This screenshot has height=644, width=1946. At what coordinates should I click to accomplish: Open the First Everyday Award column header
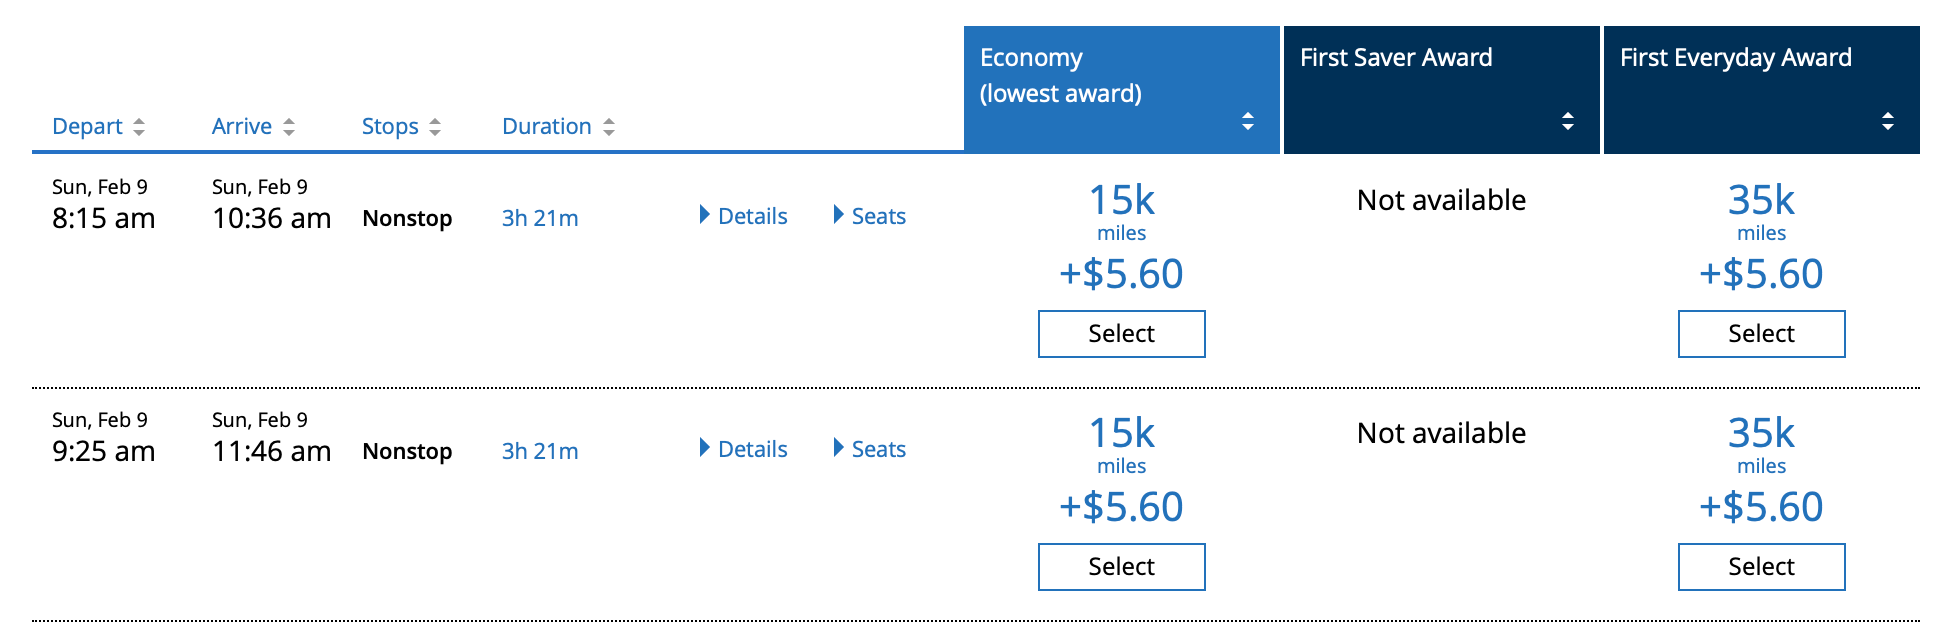pos(1762,90)
